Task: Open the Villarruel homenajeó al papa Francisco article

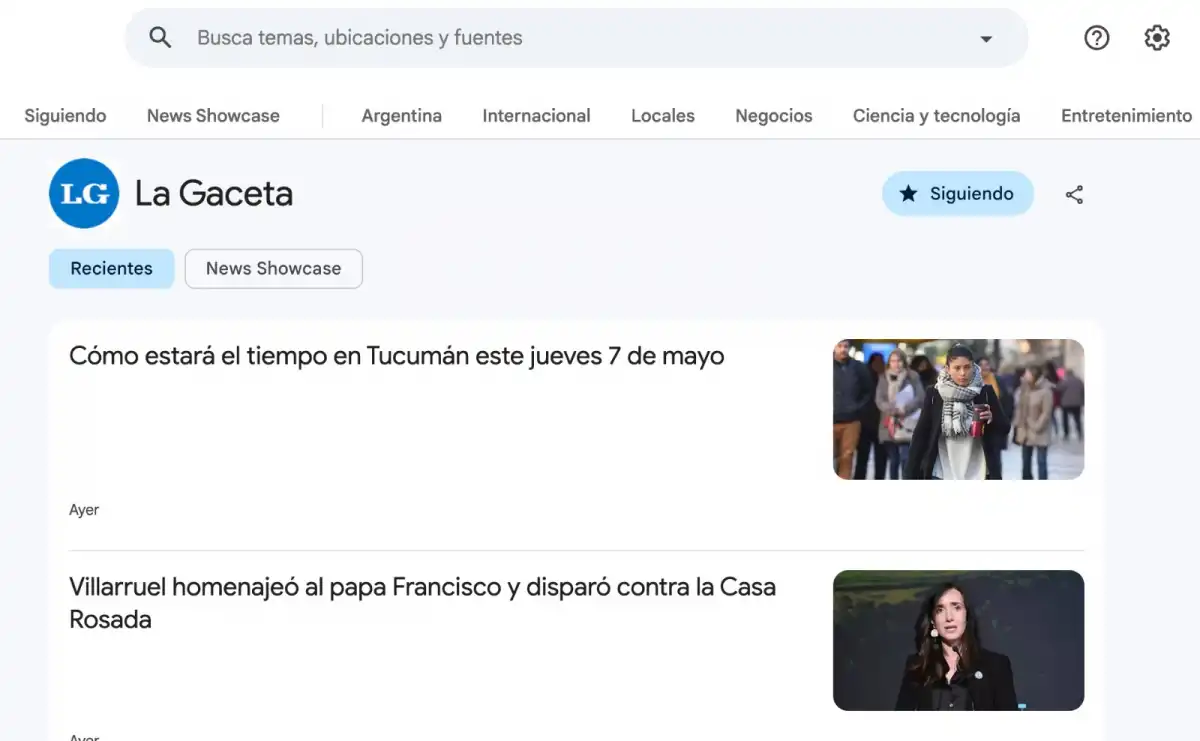Action: (x=422, y=603)
